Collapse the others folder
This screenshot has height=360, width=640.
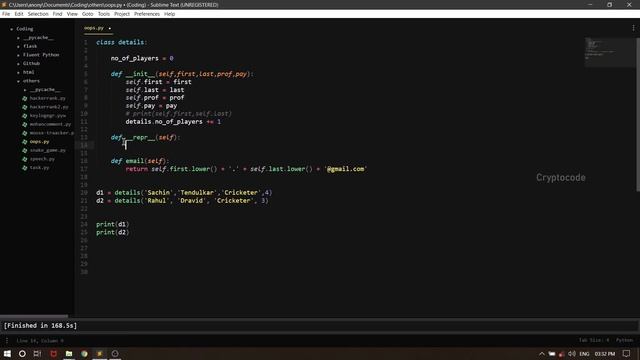coord(18,81)
